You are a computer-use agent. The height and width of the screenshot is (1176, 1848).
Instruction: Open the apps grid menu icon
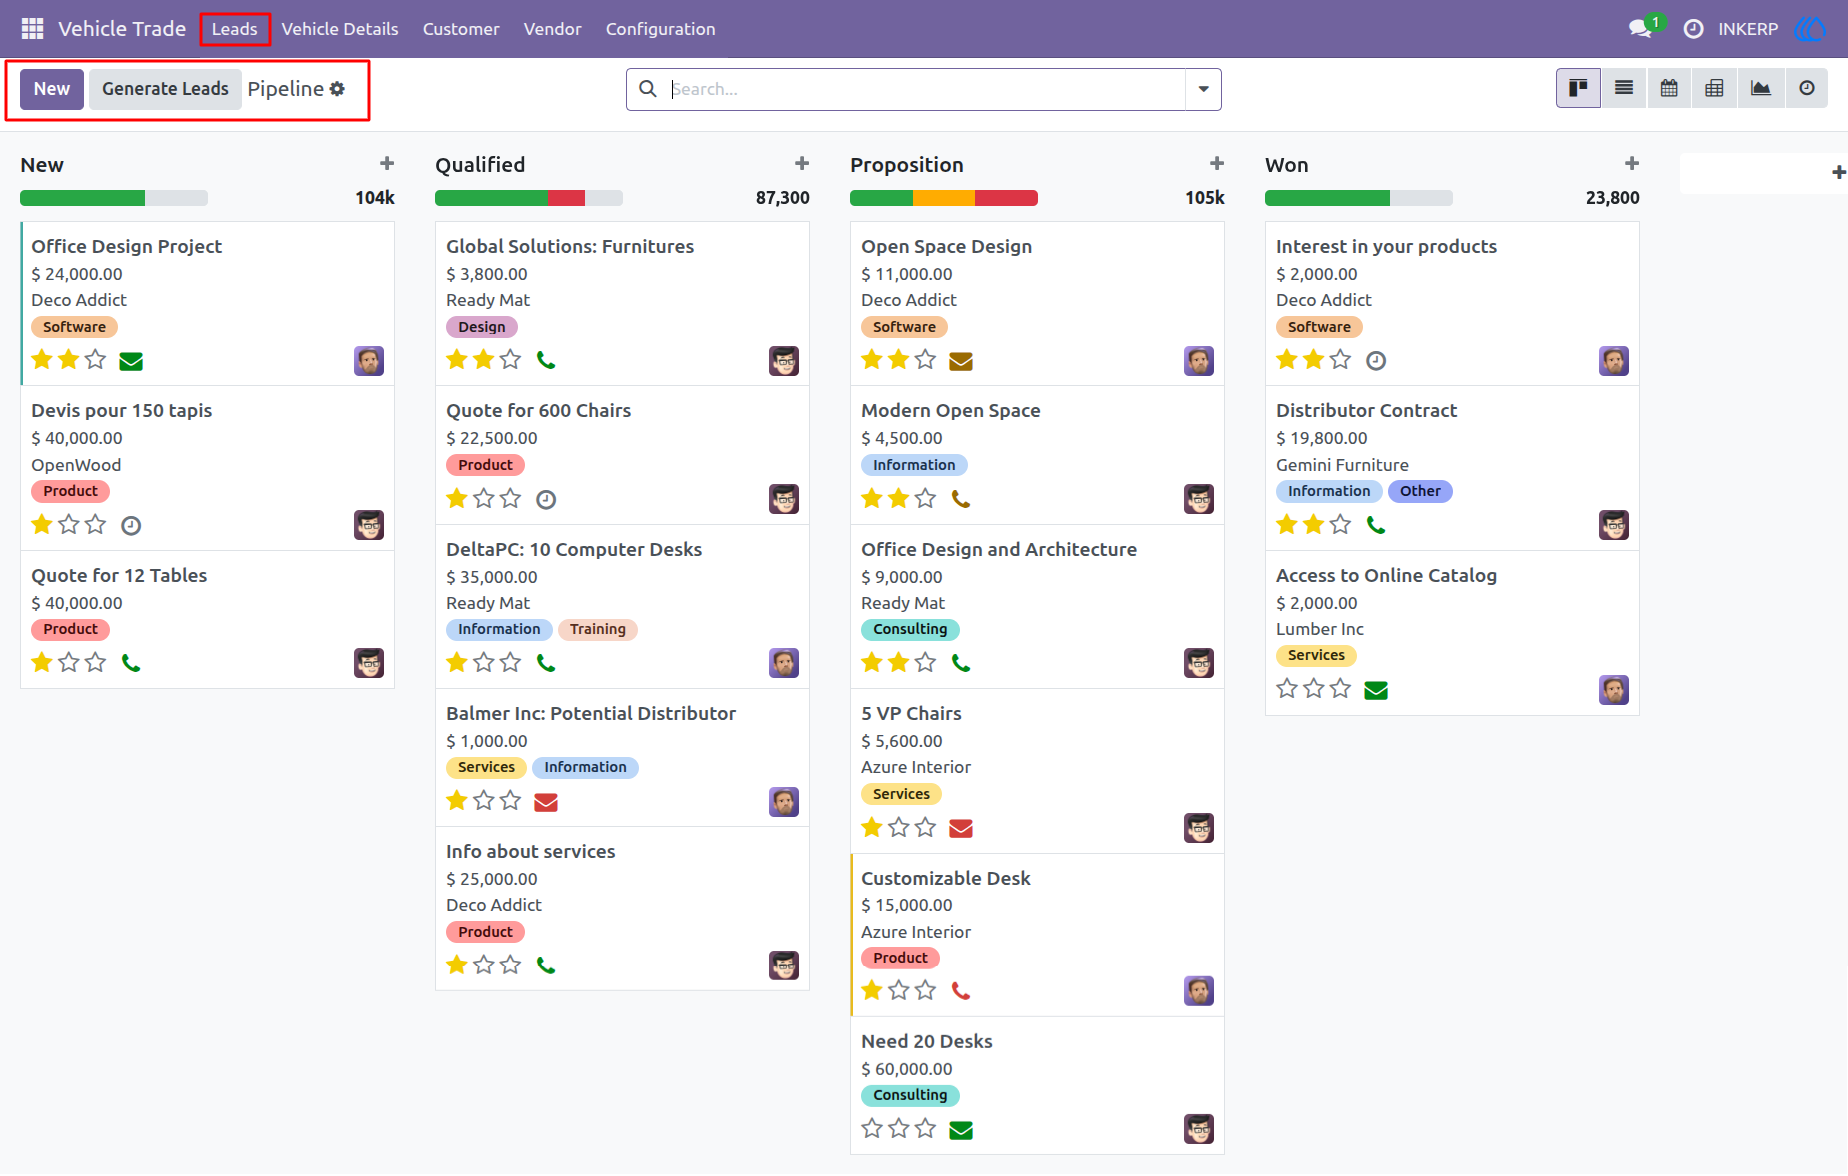(x=32, y=29)
